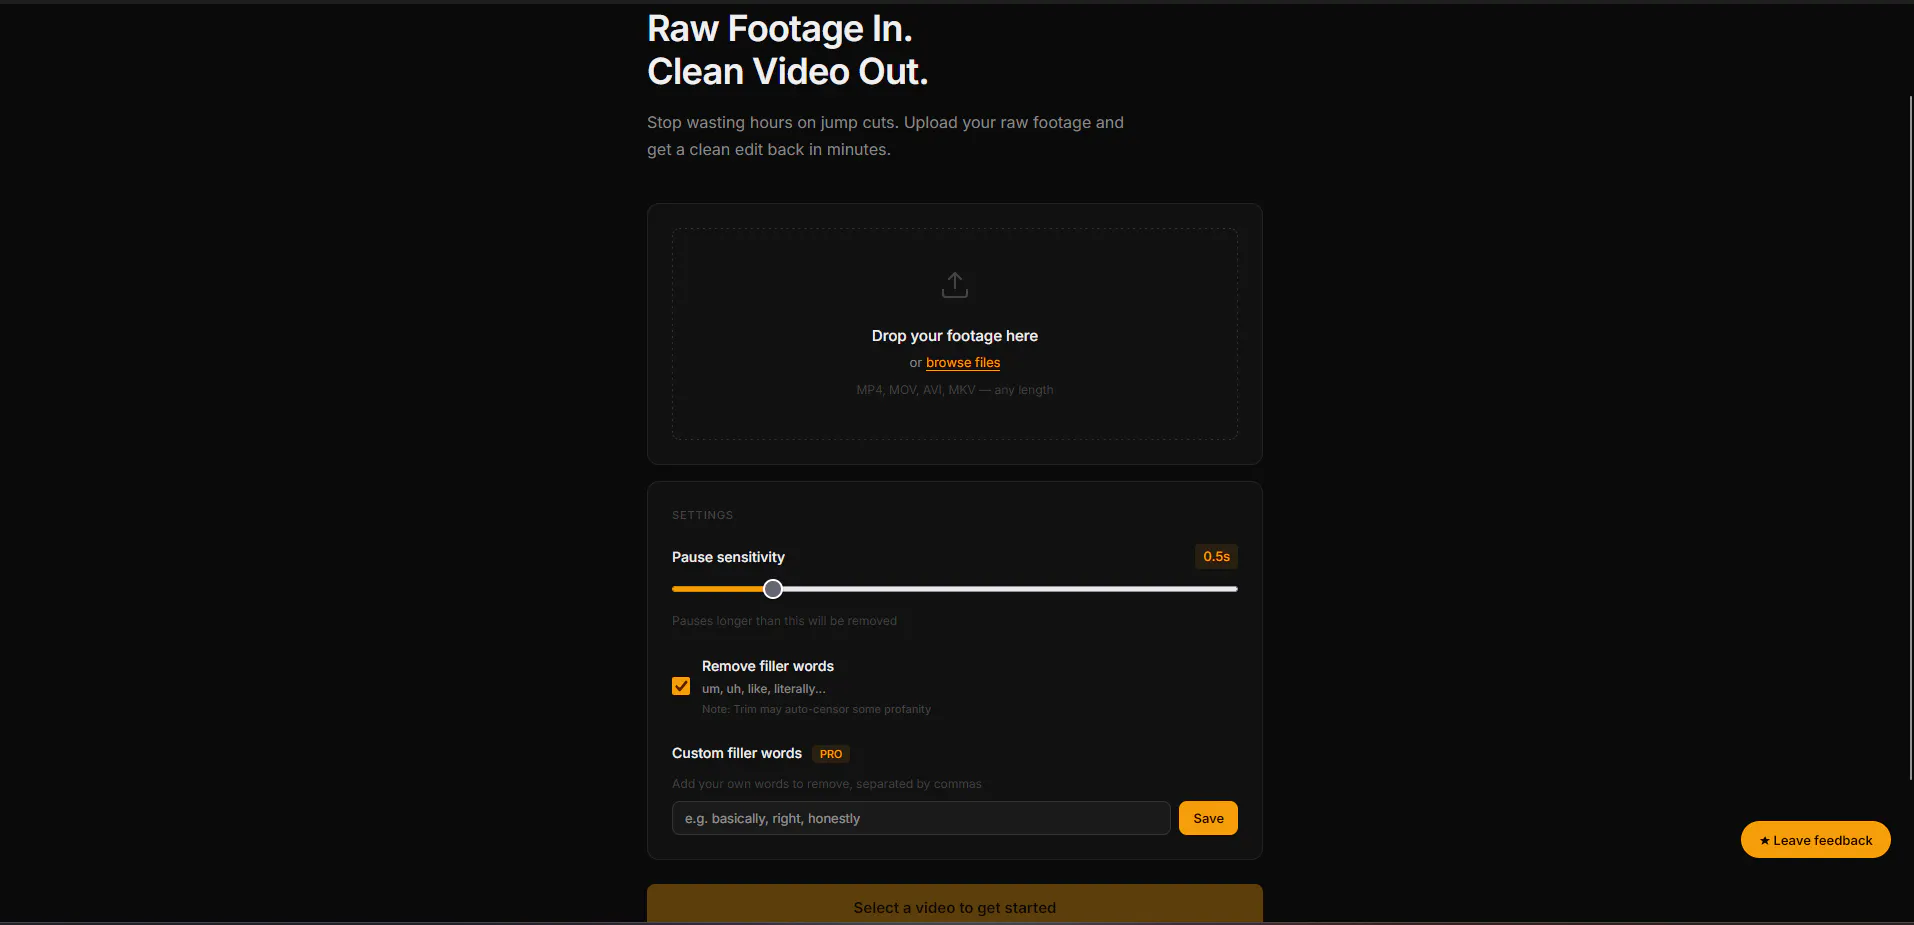
Task: Click the SETTINGS section heading
Action: pyautogui.click(x=703, y=515)
